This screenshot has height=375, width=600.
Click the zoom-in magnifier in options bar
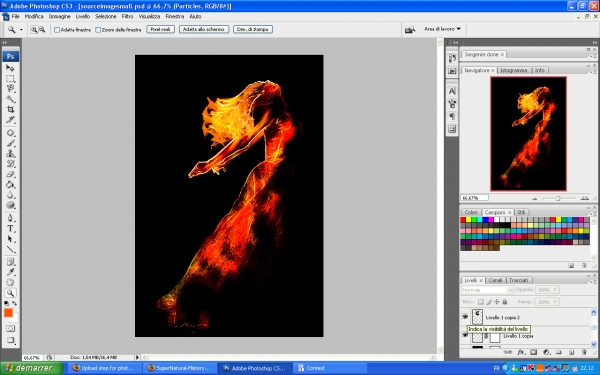click(34, 29)
